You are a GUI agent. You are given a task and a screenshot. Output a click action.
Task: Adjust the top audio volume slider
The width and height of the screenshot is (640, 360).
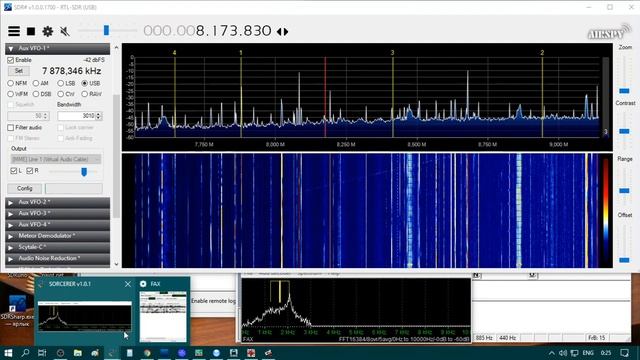click(107, 30)
